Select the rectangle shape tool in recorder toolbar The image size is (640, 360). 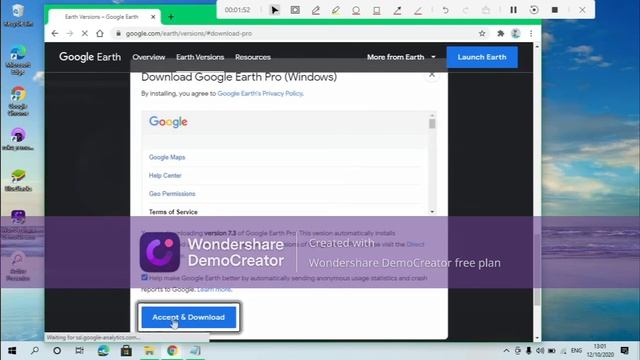click(377, 10)
